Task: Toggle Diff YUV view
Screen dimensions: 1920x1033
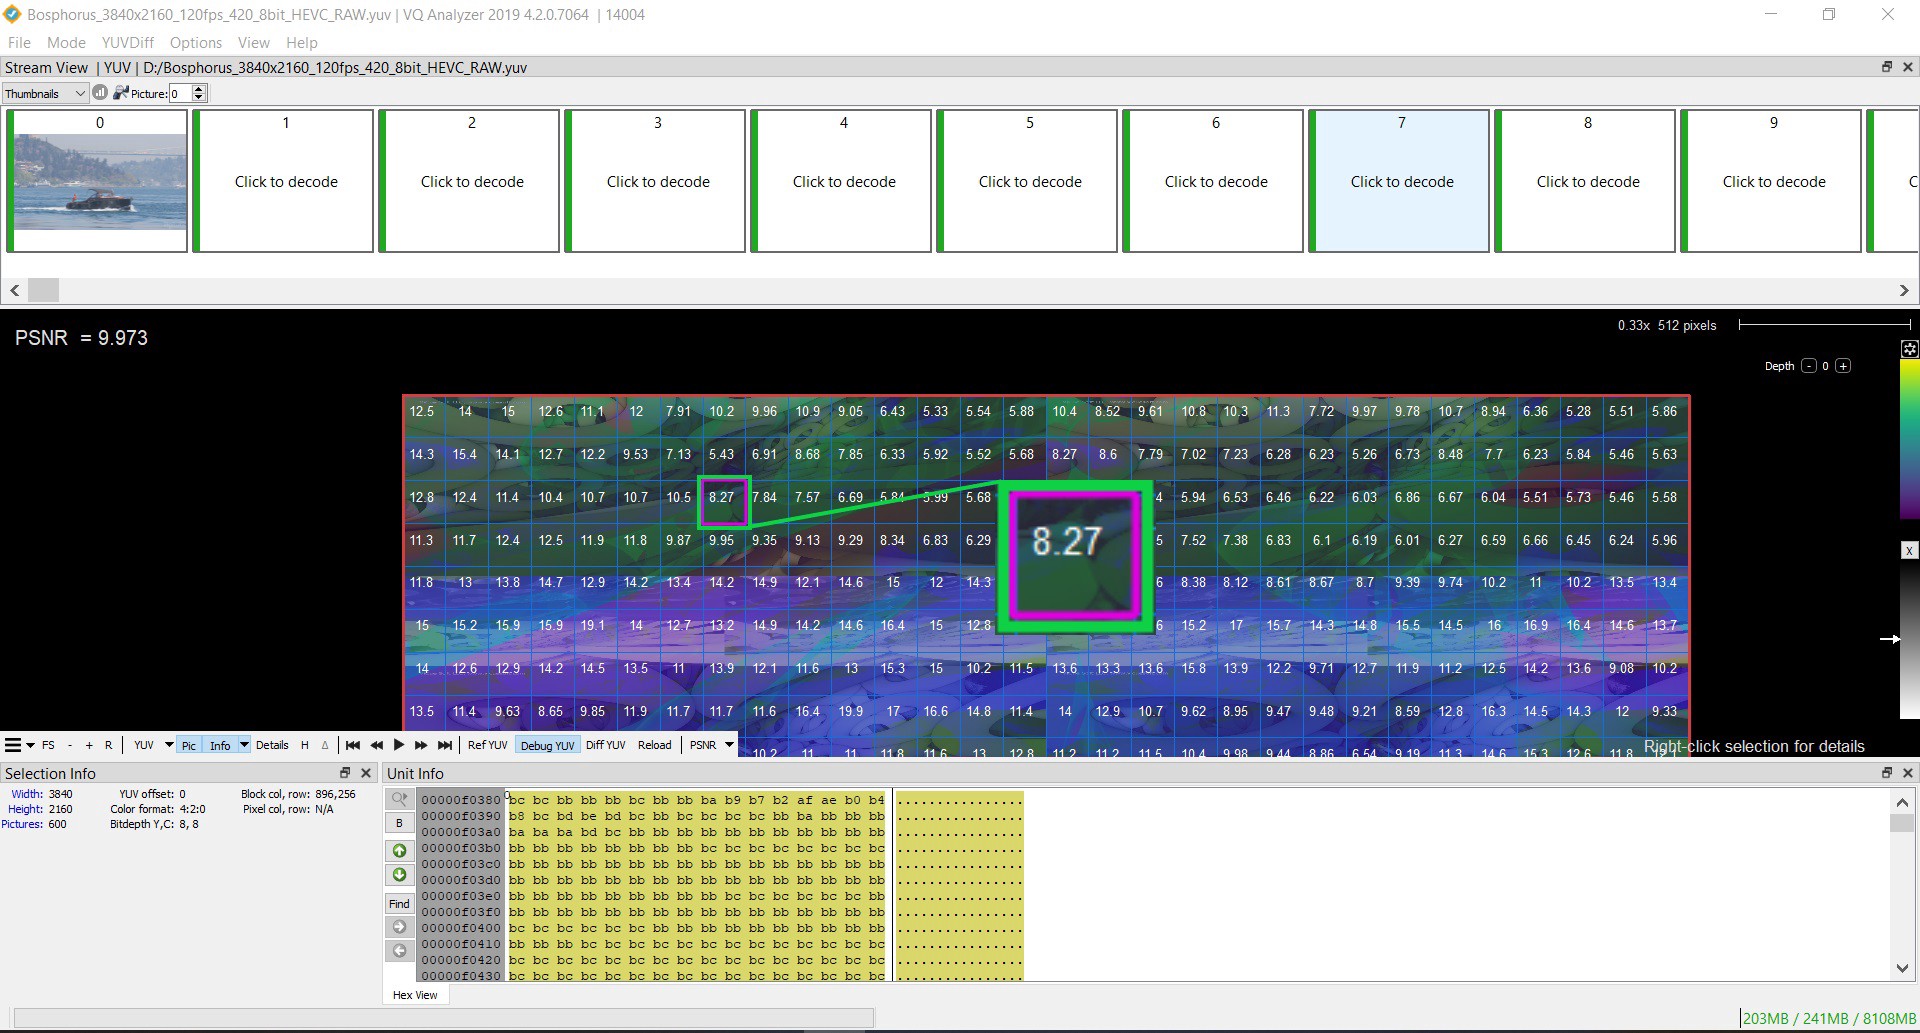Action: pyautogui.click(x=605, y=745)
